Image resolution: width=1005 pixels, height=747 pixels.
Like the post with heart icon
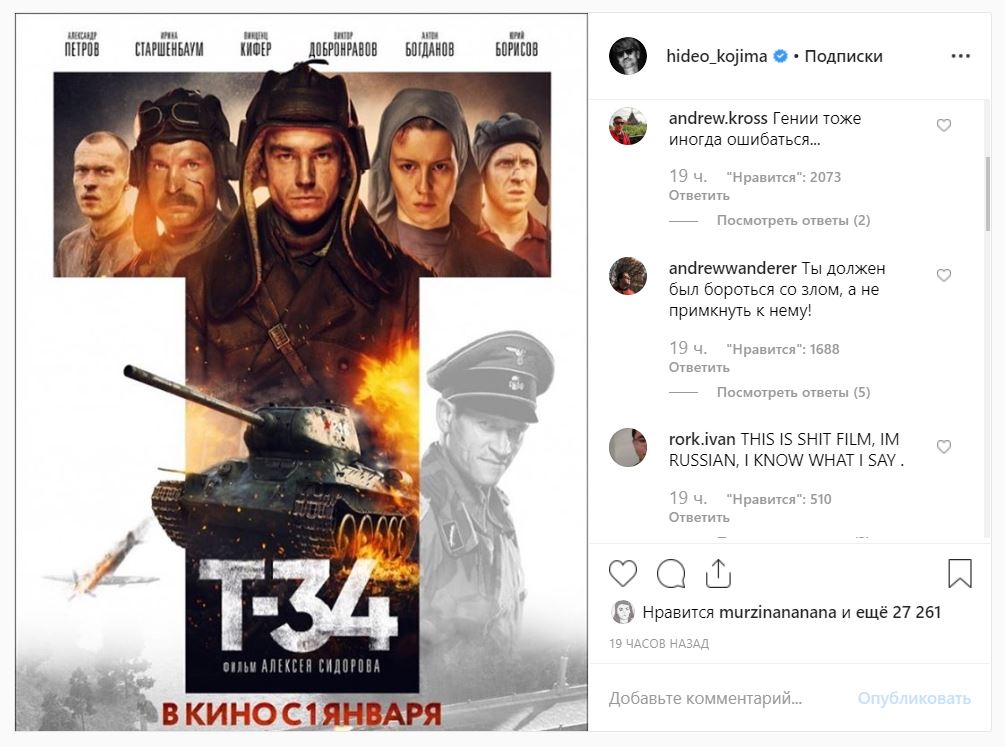click(x=622, y=573)
